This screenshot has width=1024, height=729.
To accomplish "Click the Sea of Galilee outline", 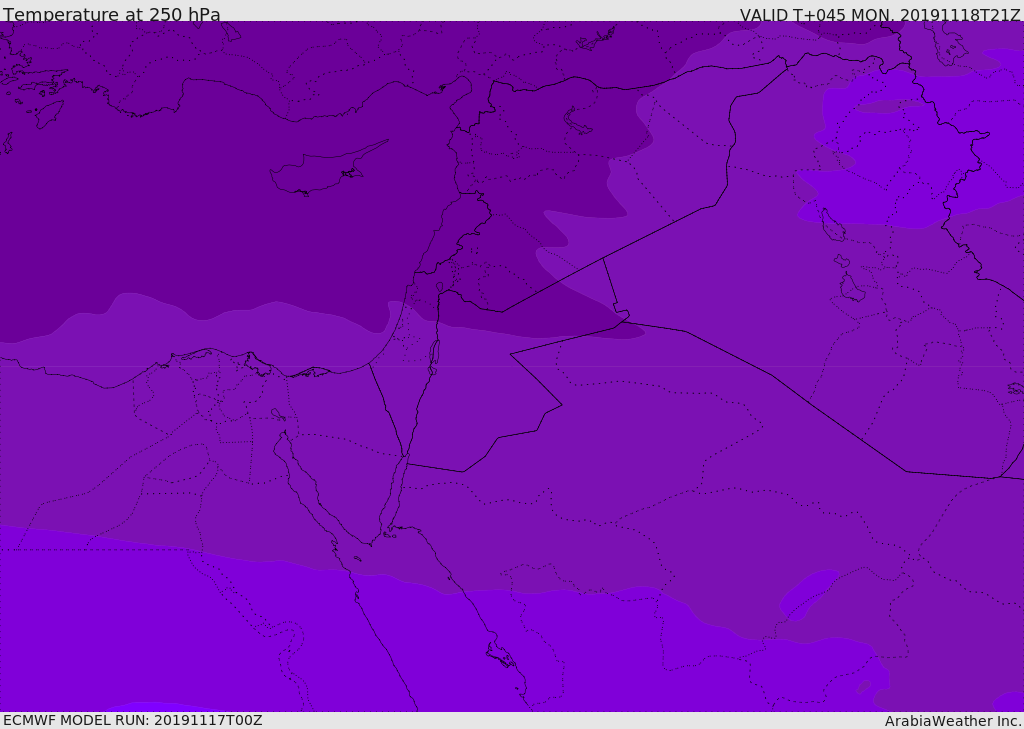I will pyautogui.click(x=439, y=287).
